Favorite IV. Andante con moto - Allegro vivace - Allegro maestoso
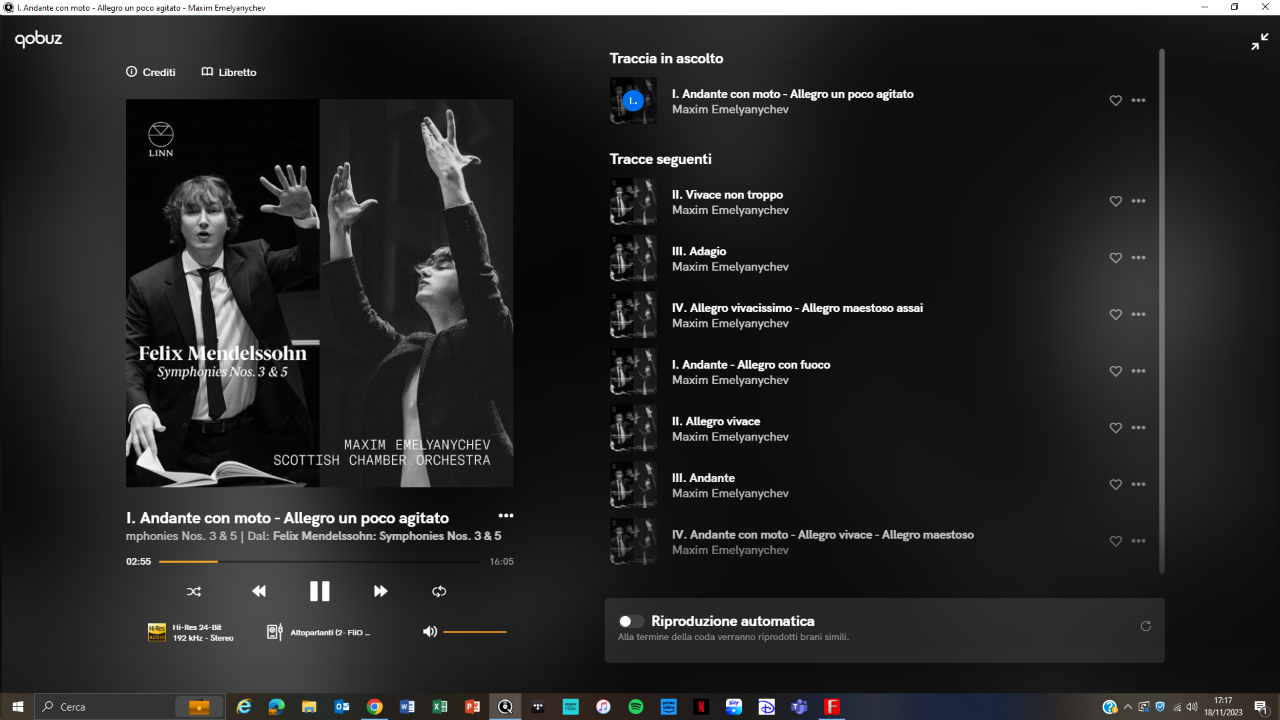Viewport: 1280px width, 720px height. (1116, 542)
